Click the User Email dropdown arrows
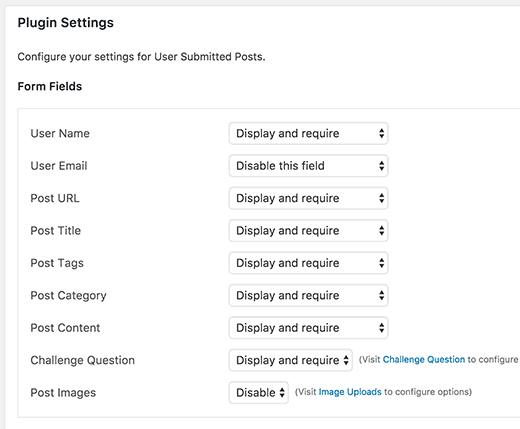 382,166
